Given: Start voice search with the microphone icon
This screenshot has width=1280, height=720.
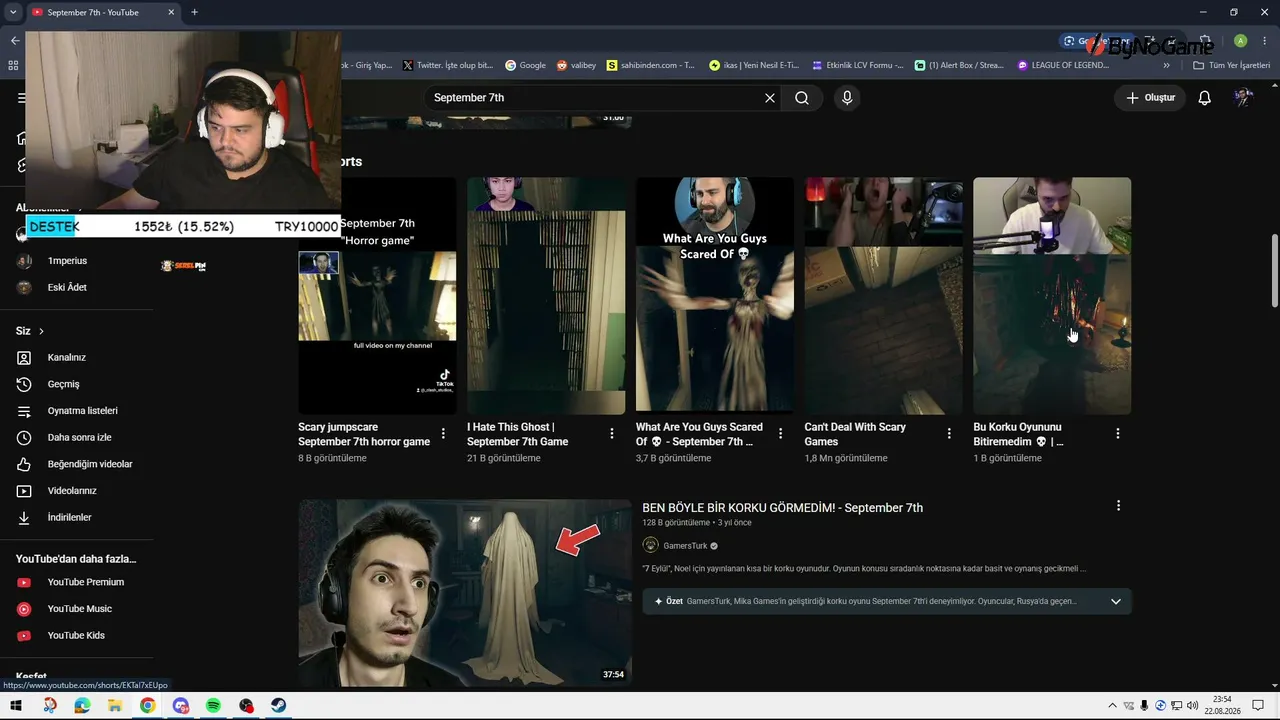Looking at the screenshot, I should point(847,98).
